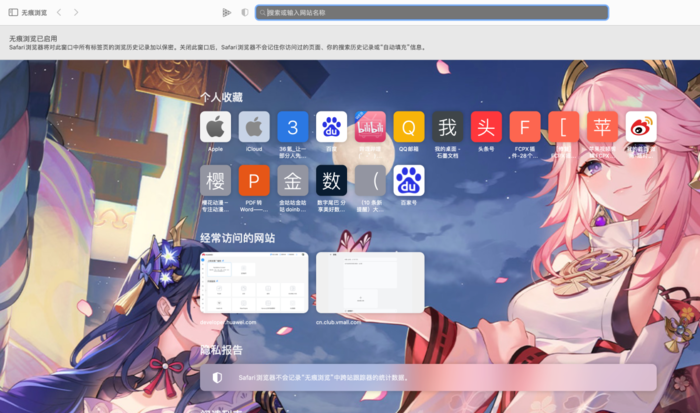The height and width of the screenshot is (413, 700).
Task: Open the iCloud favorite bookmark
Action: tap(254, 127)
